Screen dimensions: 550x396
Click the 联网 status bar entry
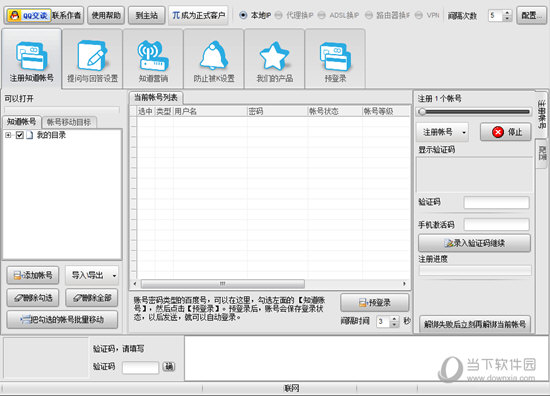coord(291,388)
